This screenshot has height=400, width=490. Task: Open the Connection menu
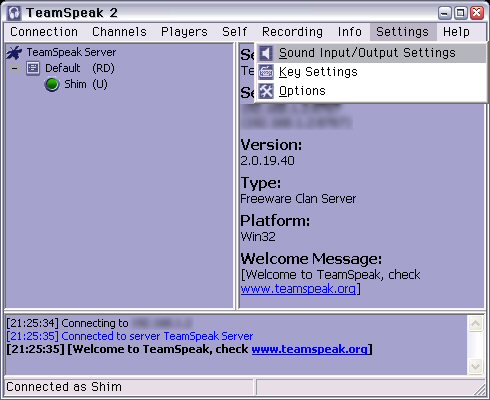[44, 32]
